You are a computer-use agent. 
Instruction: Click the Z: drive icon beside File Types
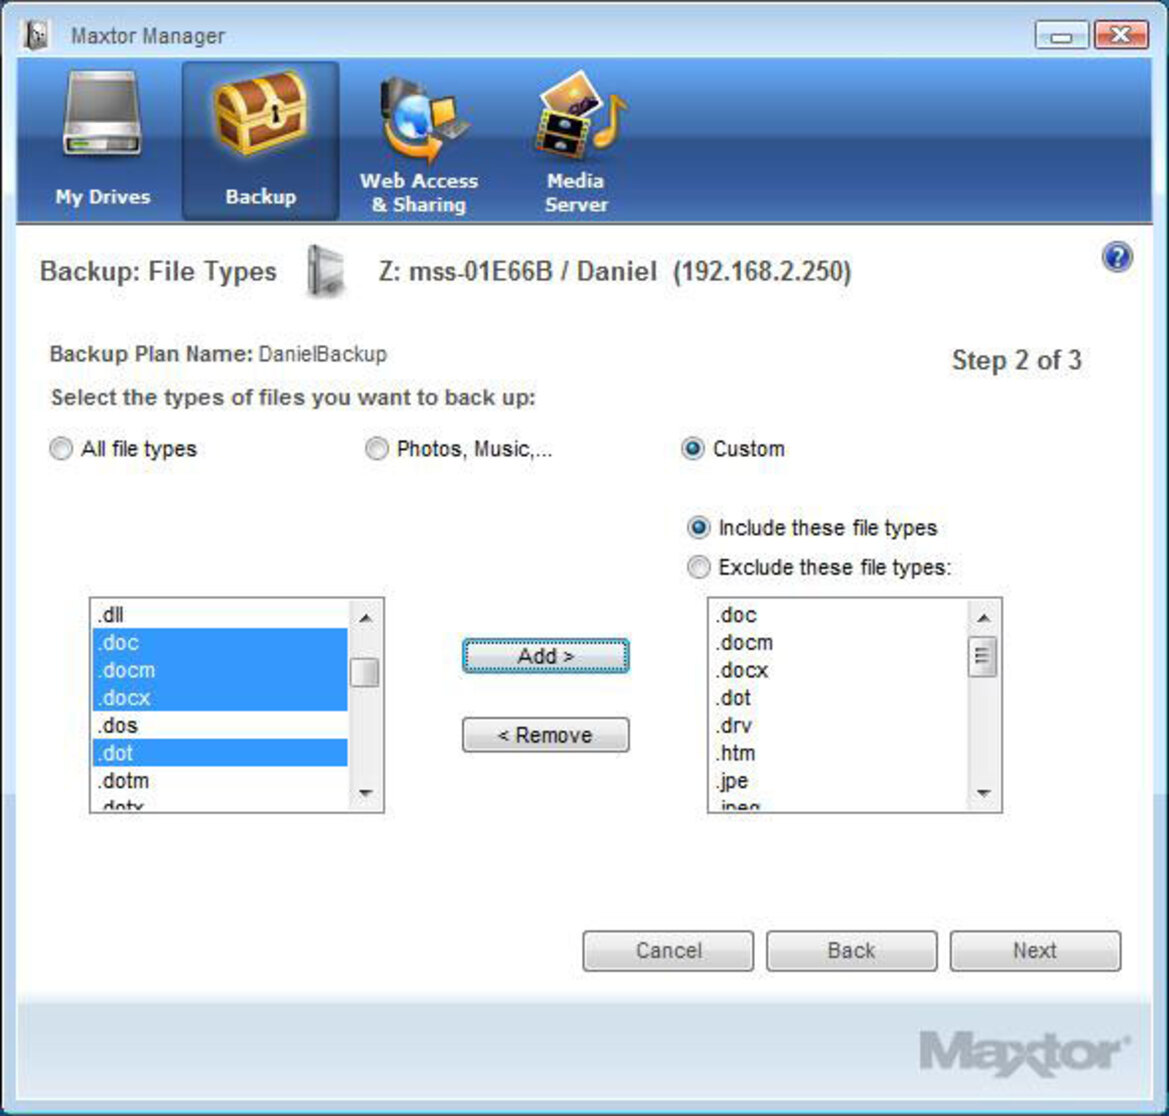pos(326,272)
